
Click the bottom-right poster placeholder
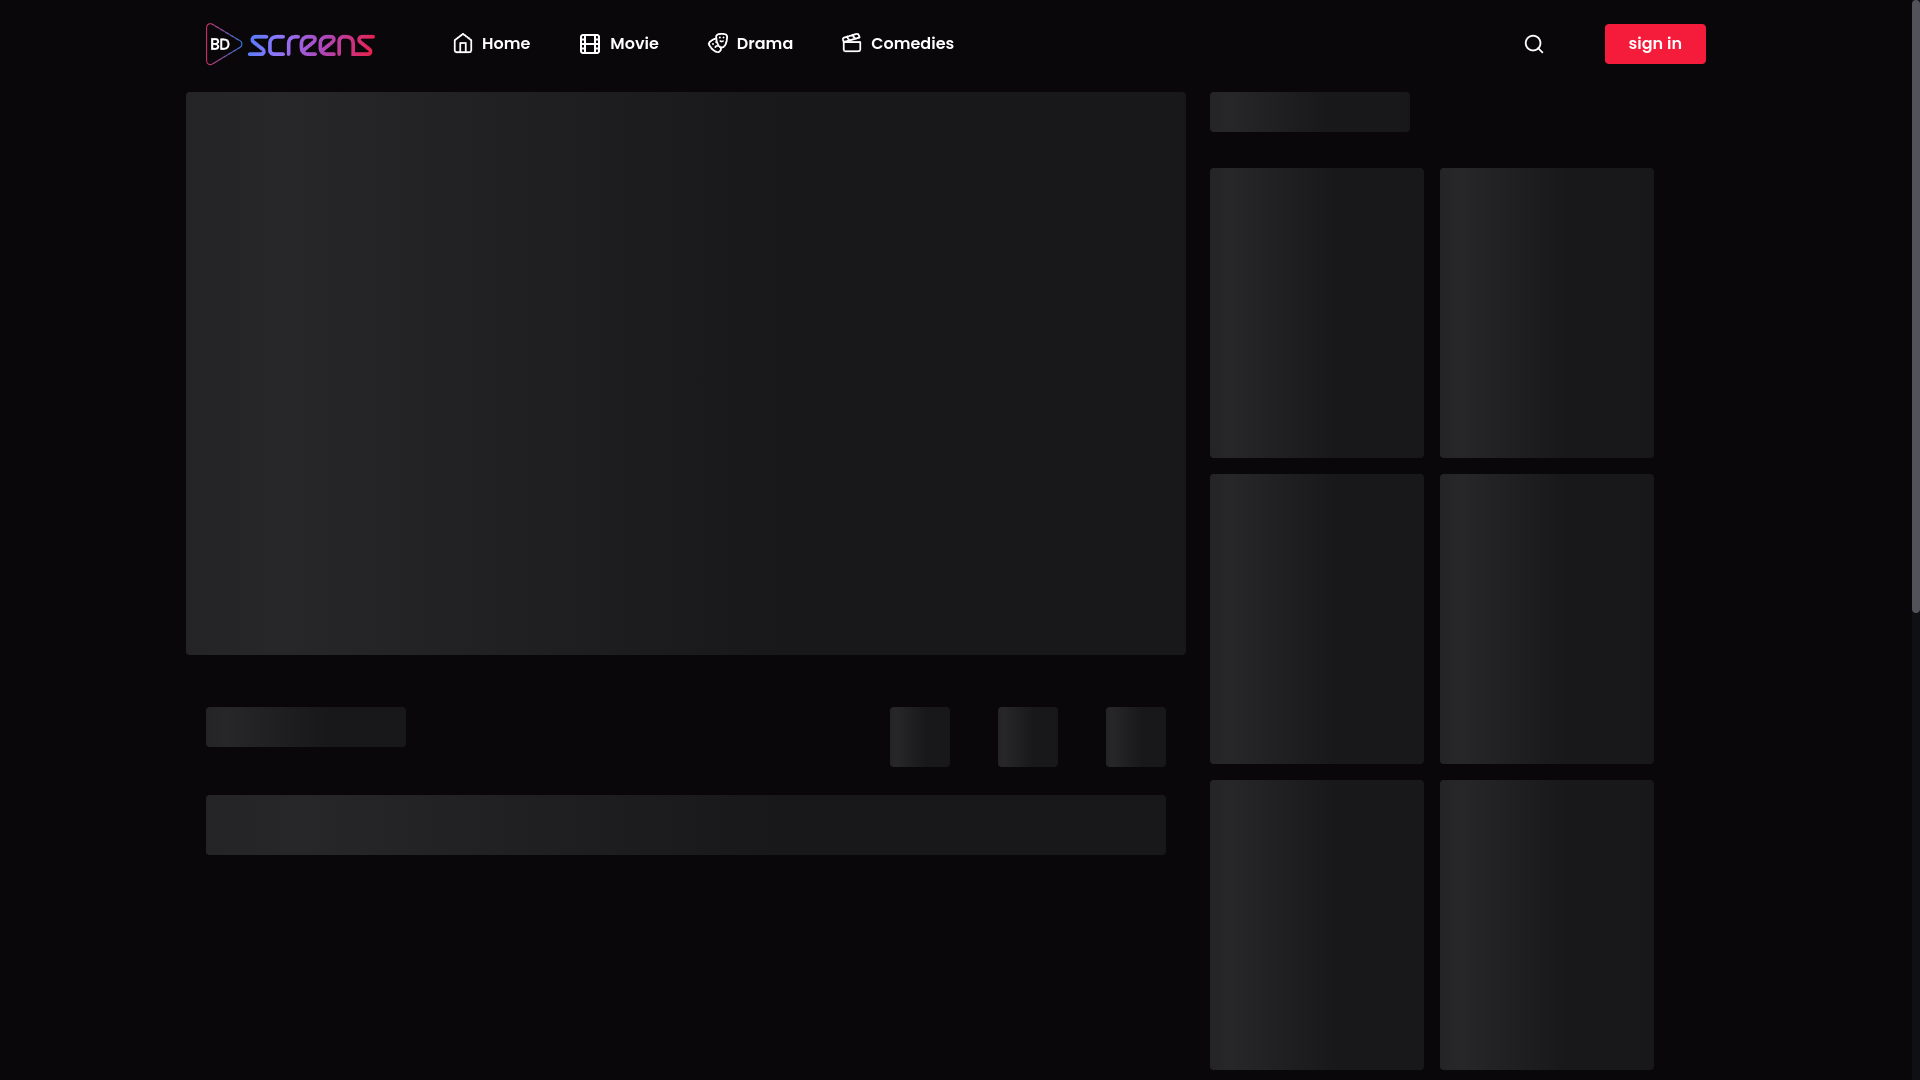[1546, 925]
